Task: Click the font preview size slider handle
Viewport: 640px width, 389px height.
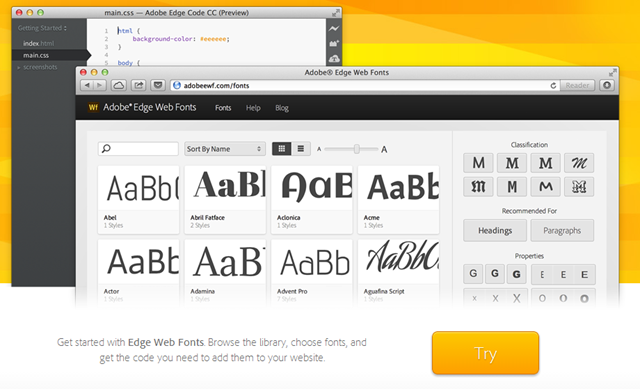Action: pyautogui.click(x=357, y=149)
